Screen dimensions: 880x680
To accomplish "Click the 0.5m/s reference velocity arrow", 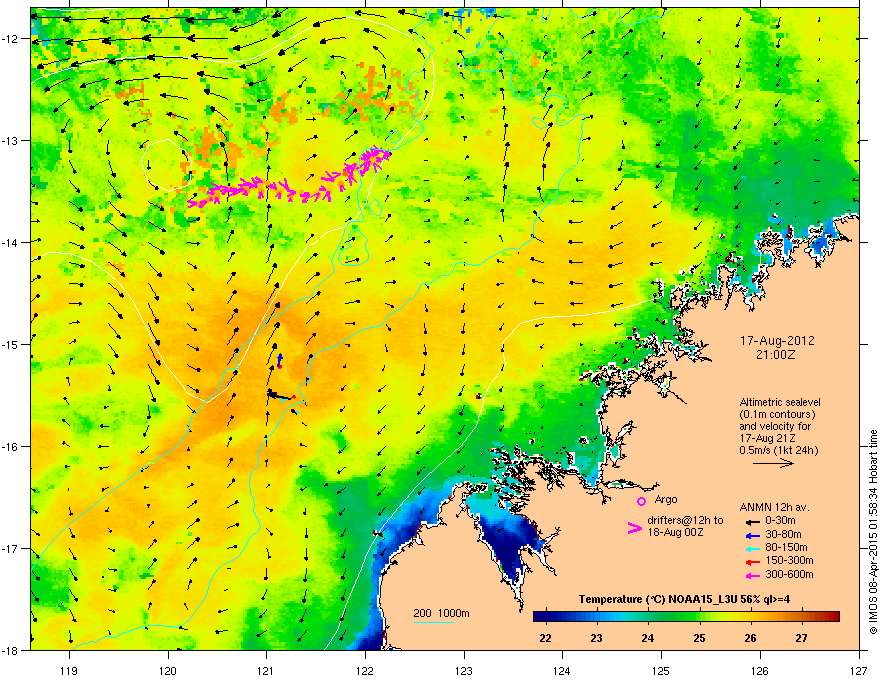I will coord(773,463).
